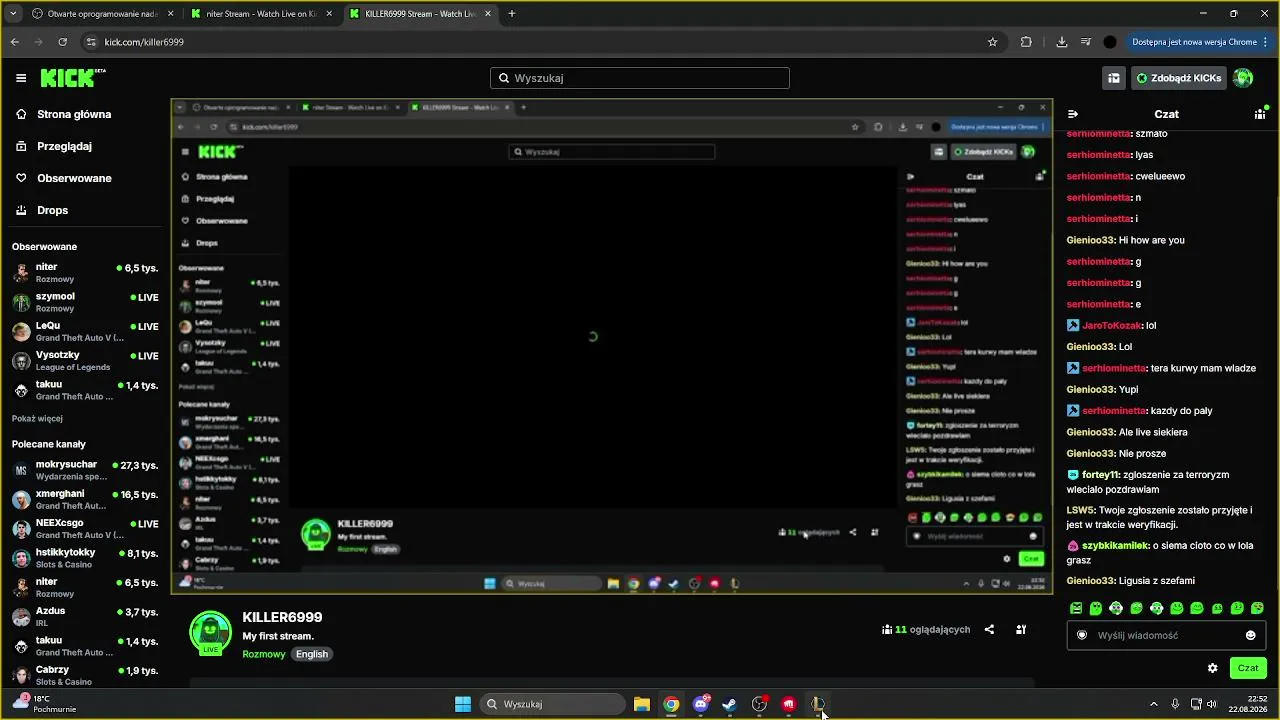The height and width of the screenshot is (720, 1280).
Task: Open Chrome downloads icon
Action: tap(1062, 42)
